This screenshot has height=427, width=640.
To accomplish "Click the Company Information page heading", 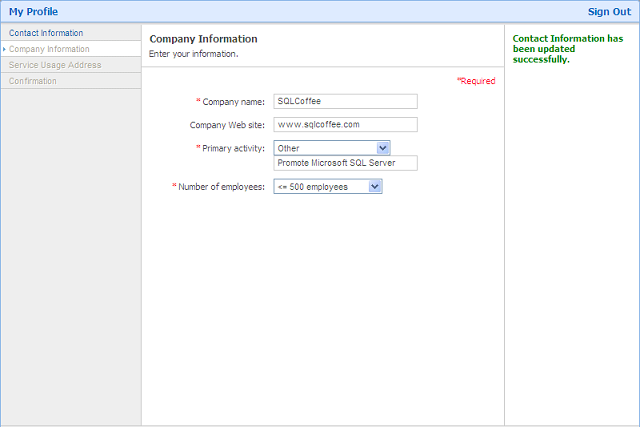I will coord(203,39).
